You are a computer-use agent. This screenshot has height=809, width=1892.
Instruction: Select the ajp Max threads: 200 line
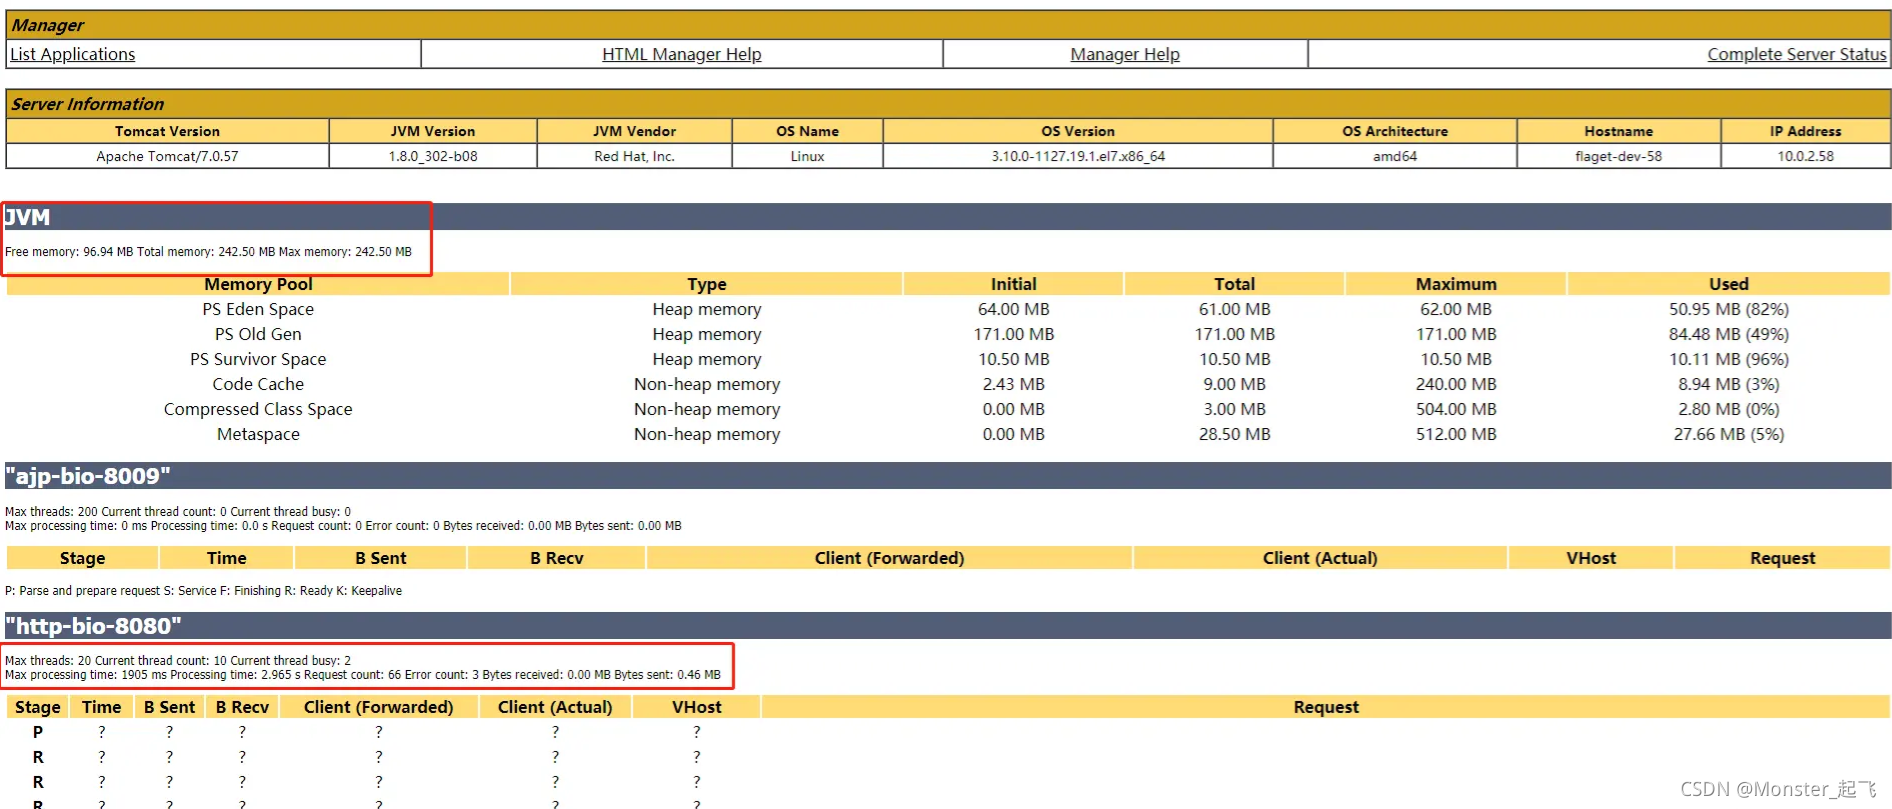(178, 511)
